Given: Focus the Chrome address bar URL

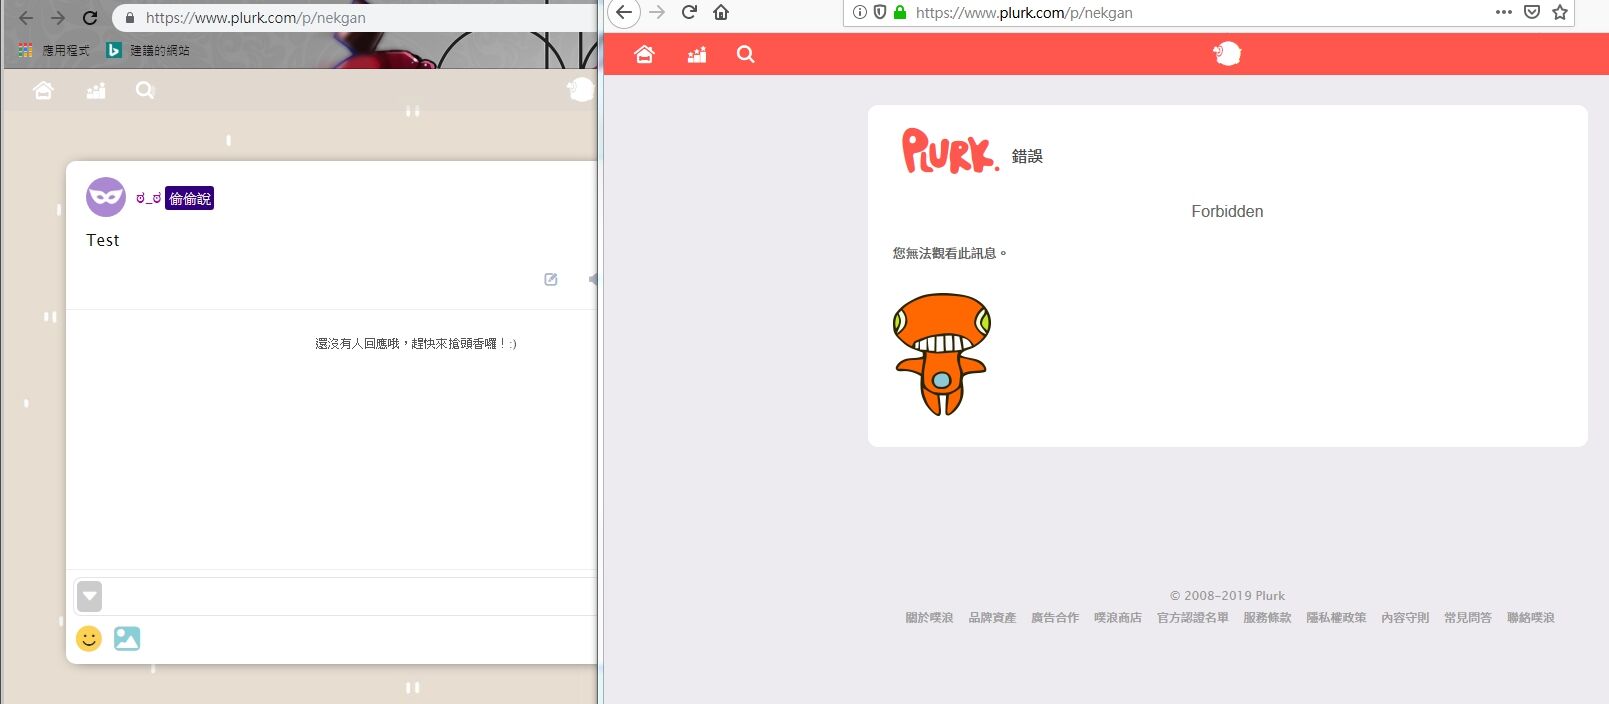Looking at the screenshot, I should click(256, 18).
